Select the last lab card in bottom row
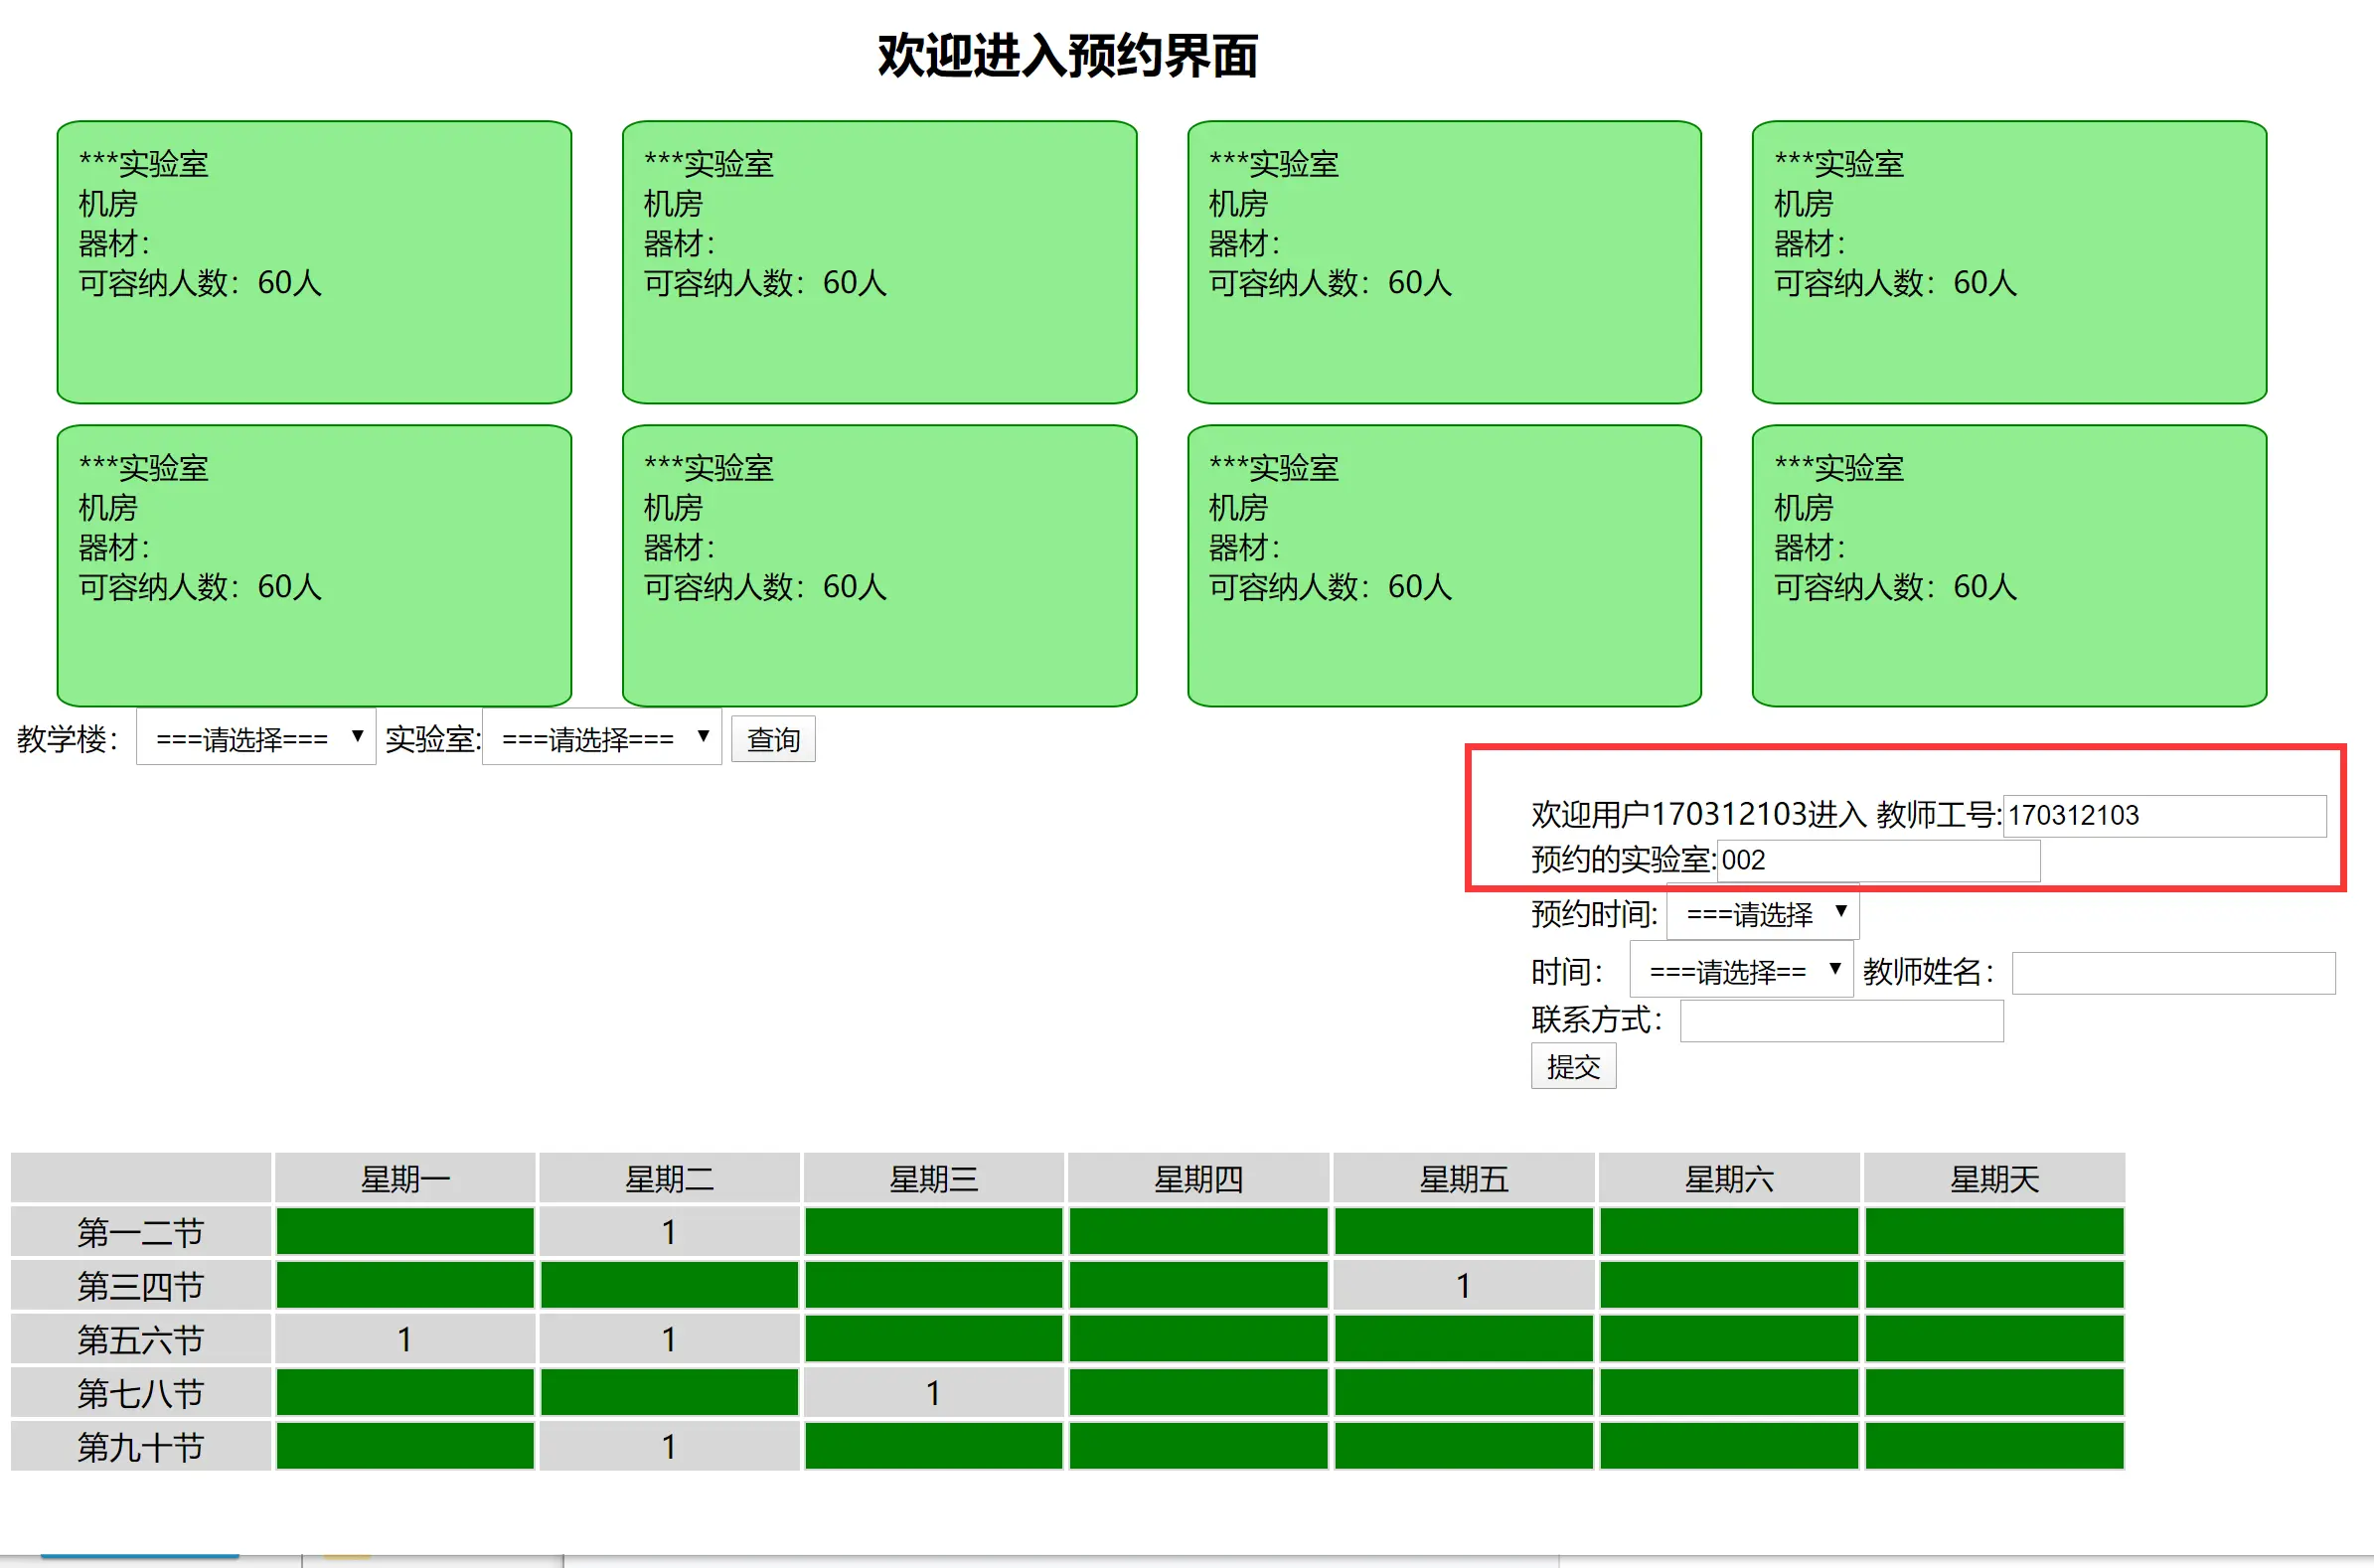 click(x=2008, y=566)
